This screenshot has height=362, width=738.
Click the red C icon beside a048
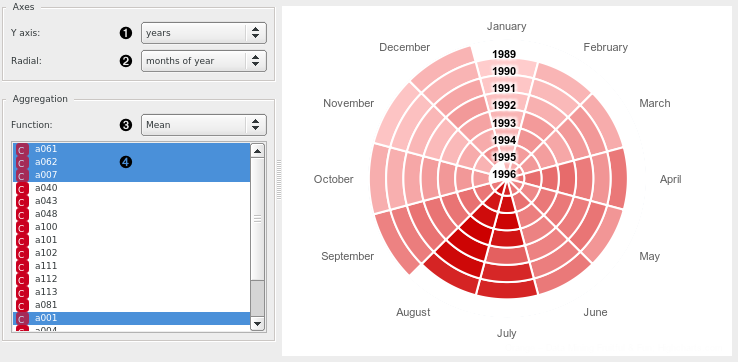(x=22, y=215)
